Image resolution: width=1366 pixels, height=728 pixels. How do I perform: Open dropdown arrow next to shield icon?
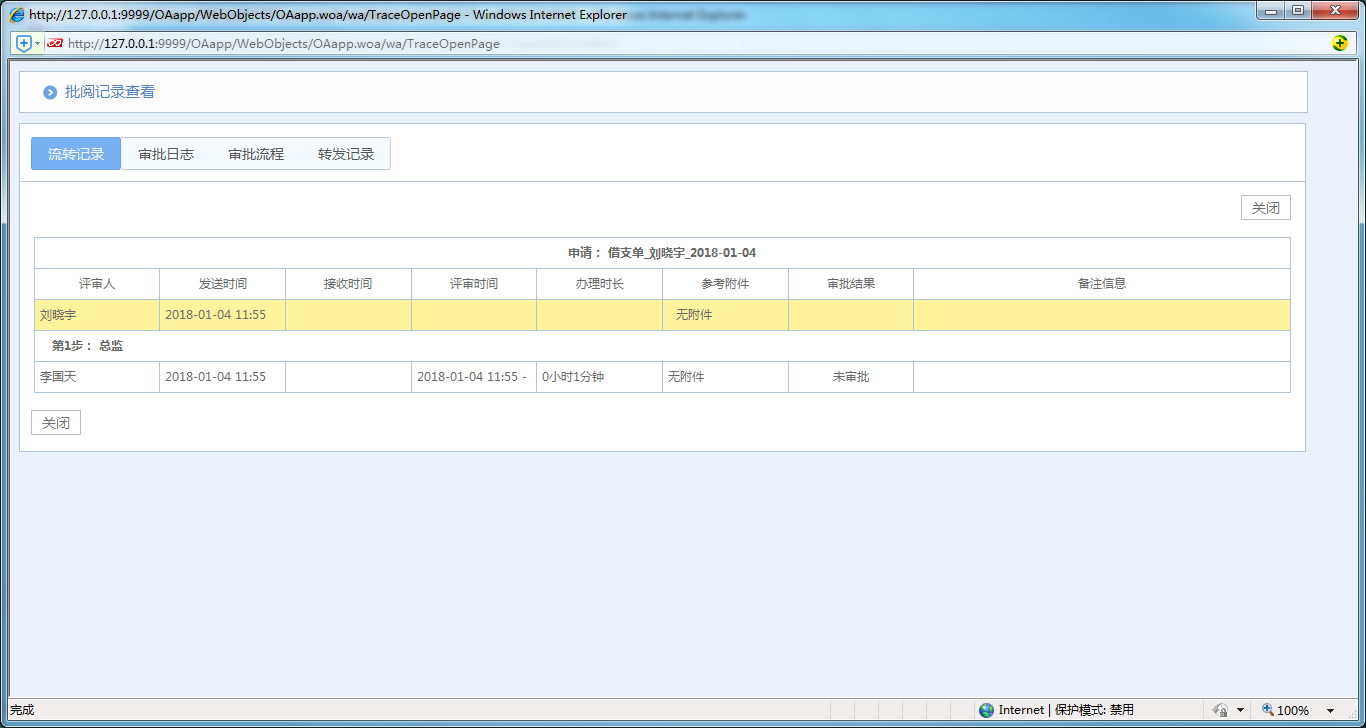click(38, 44)
